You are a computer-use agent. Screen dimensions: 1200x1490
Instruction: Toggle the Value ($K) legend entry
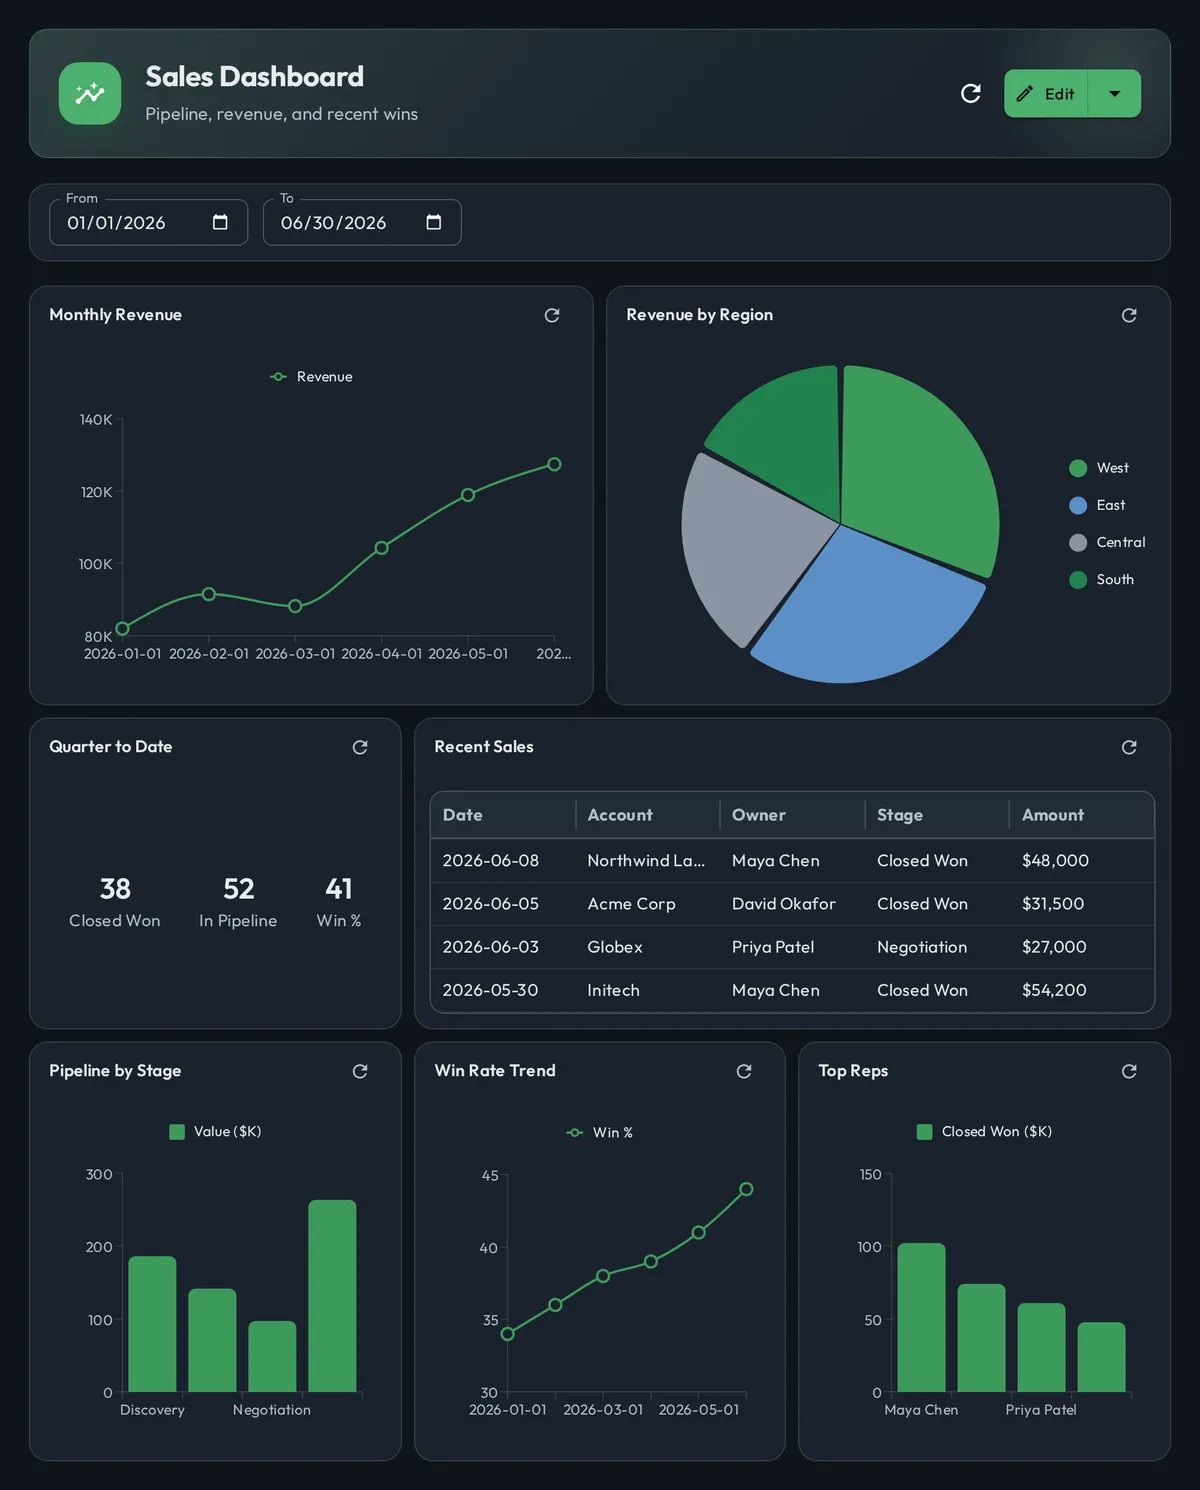pyautogui.click(x=215, y=1131)
